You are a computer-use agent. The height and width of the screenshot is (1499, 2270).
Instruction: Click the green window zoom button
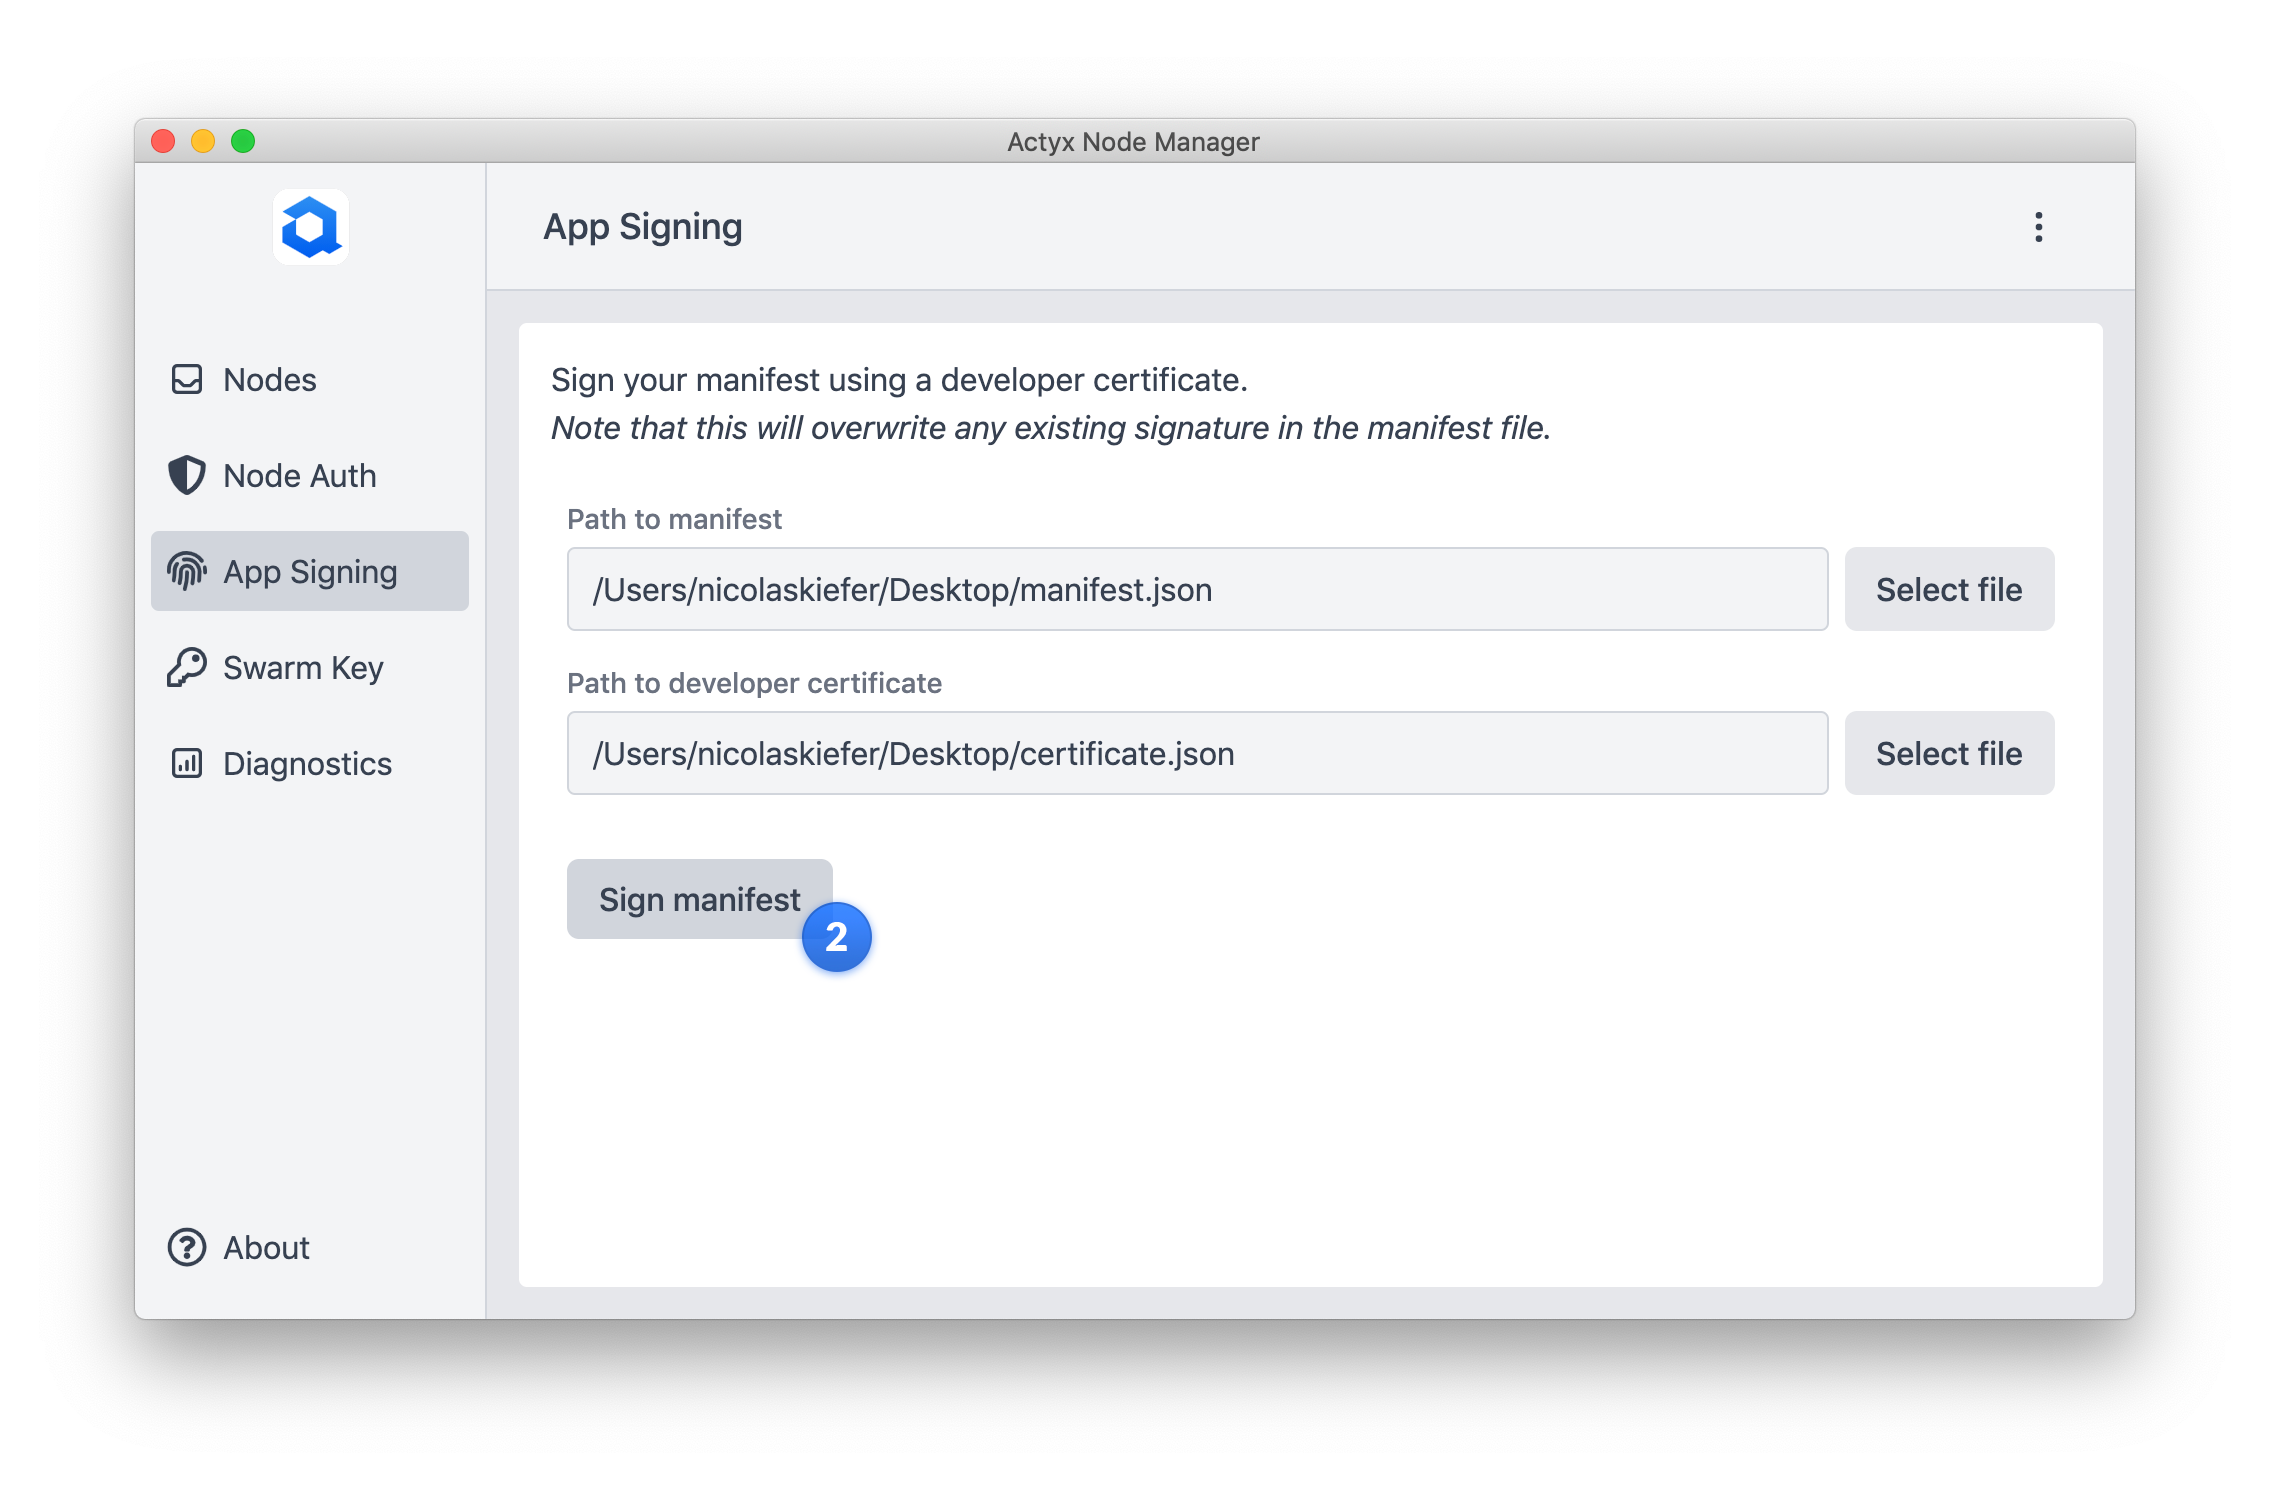pyautogui.click(x=243, y=141)
